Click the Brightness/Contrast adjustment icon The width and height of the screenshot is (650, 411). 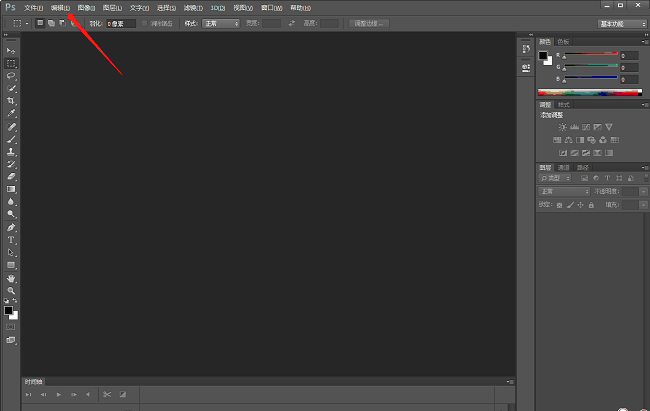[x=562, y=127]
